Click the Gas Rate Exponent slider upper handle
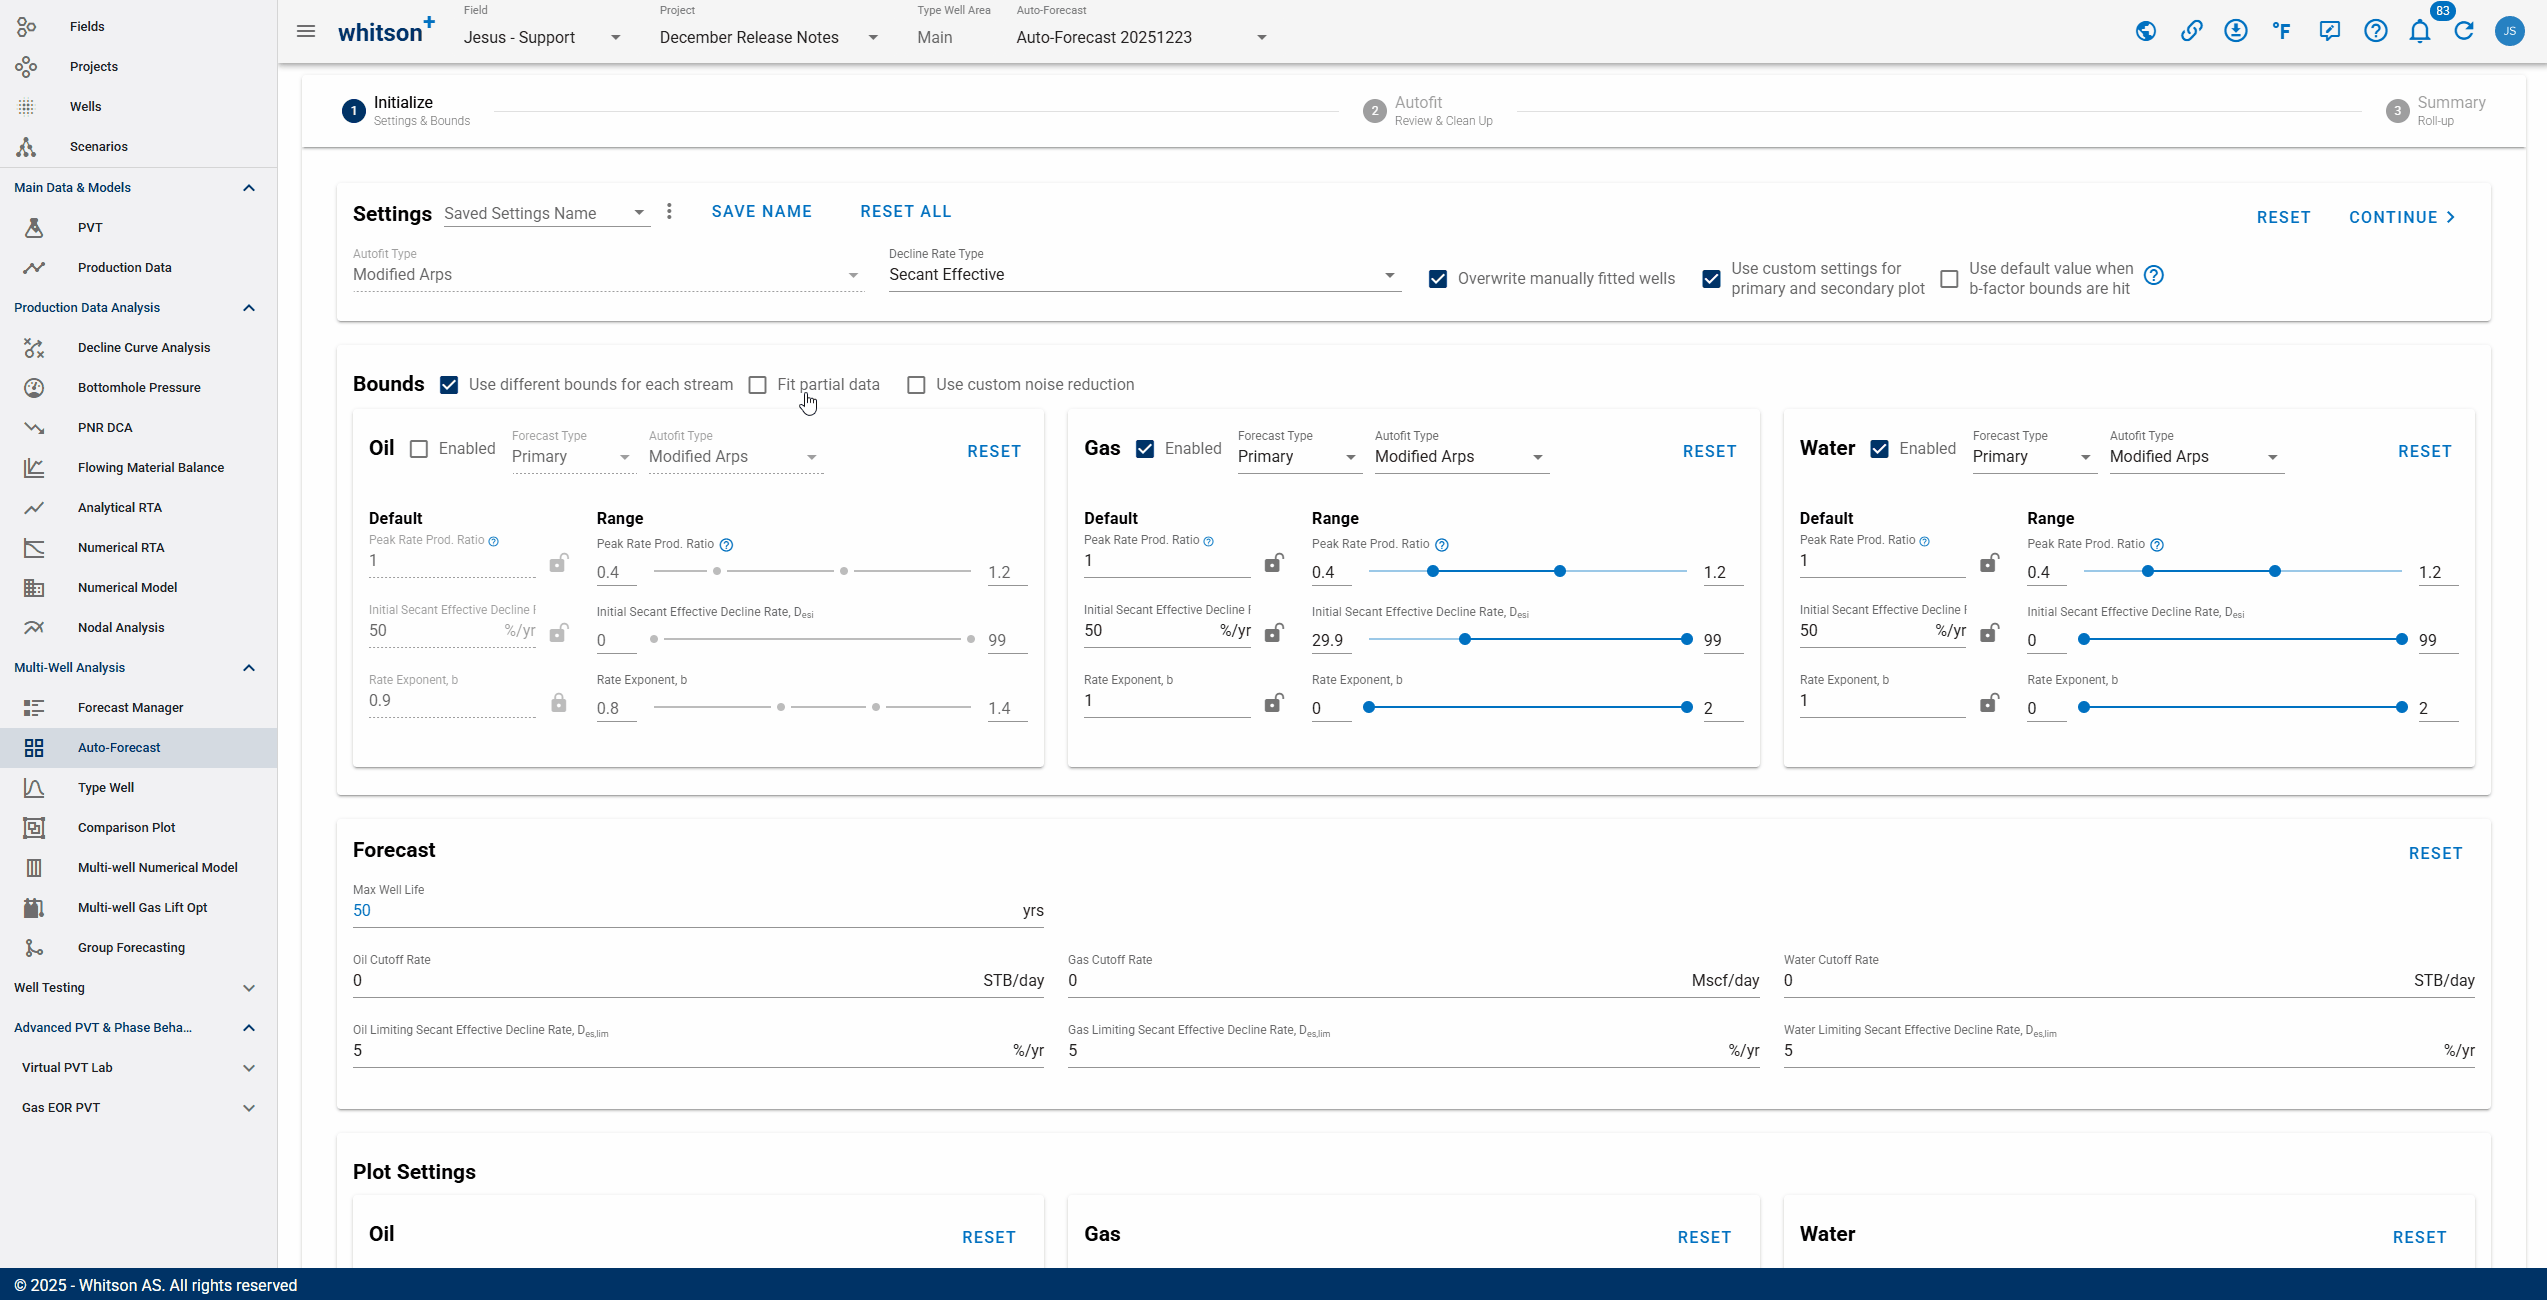 coord(1687,708)
